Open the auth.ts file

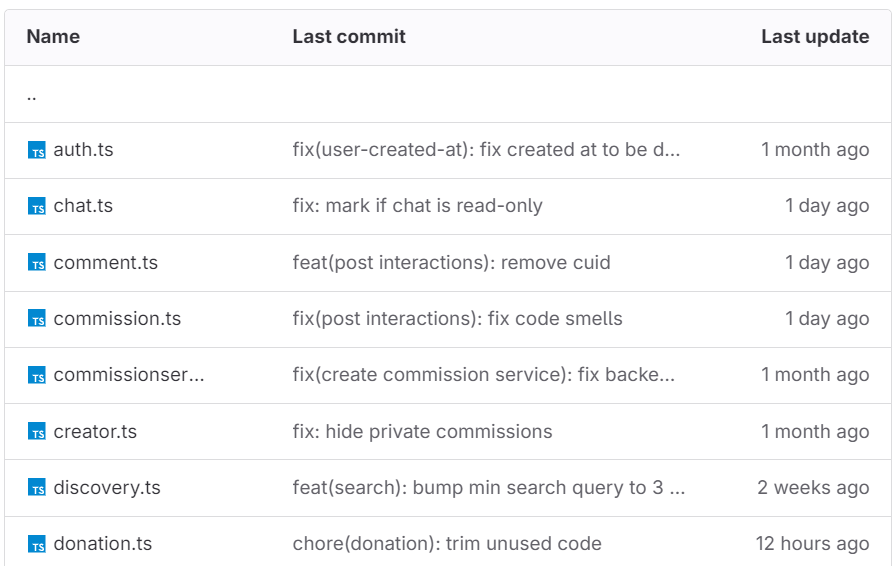click(83, 150)
